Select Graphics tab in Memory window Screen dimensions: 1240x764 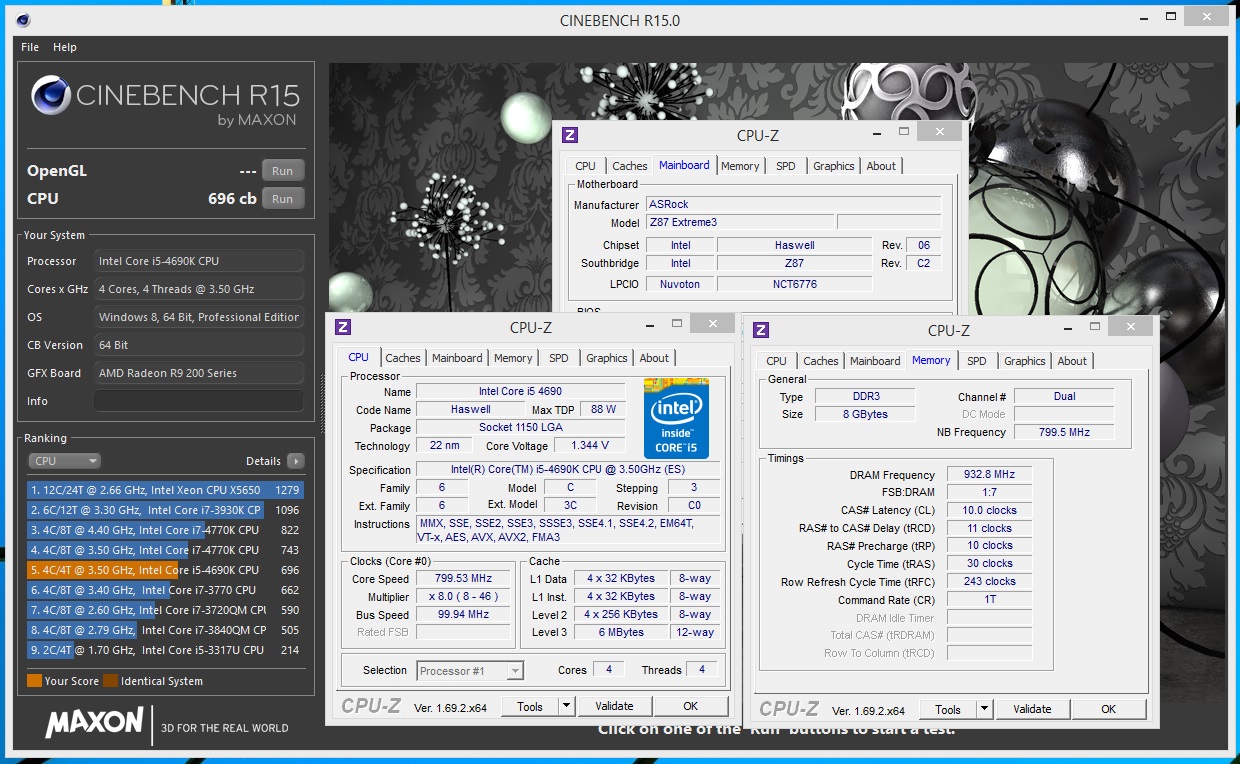point(1025,361)
